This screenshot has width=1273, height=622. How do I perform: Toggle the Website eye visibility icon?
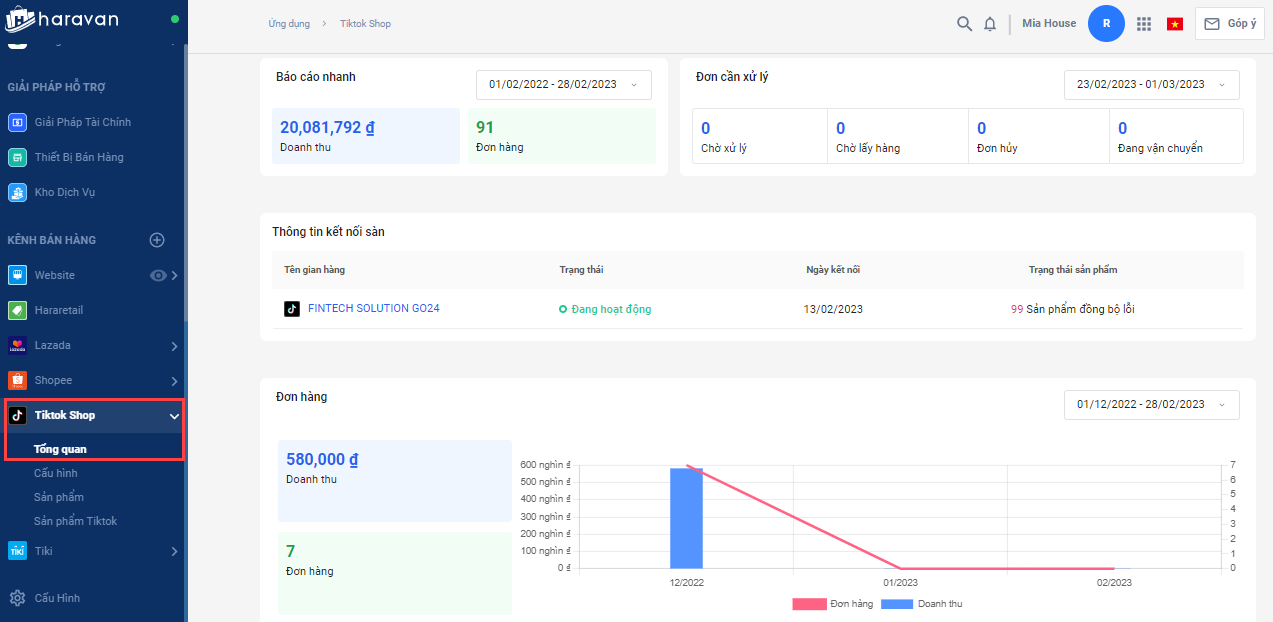point(157,275)
